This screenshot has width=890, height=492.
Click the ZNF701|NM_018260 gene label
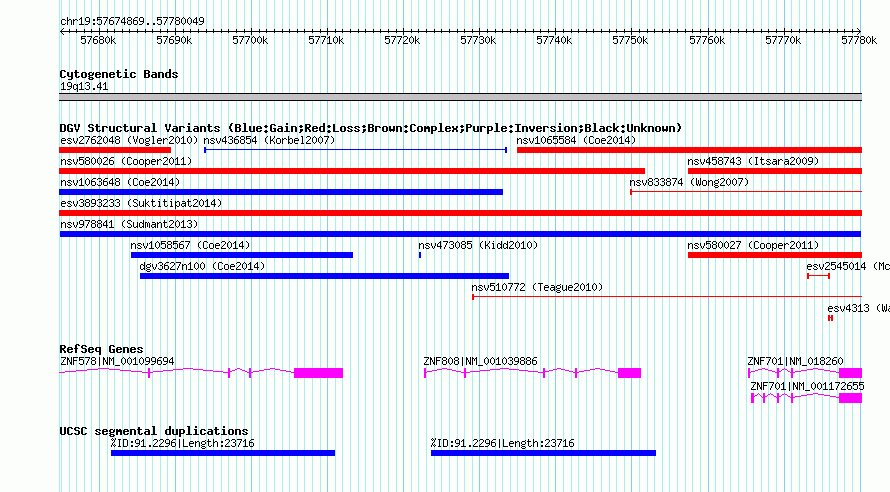click(795, 361)
